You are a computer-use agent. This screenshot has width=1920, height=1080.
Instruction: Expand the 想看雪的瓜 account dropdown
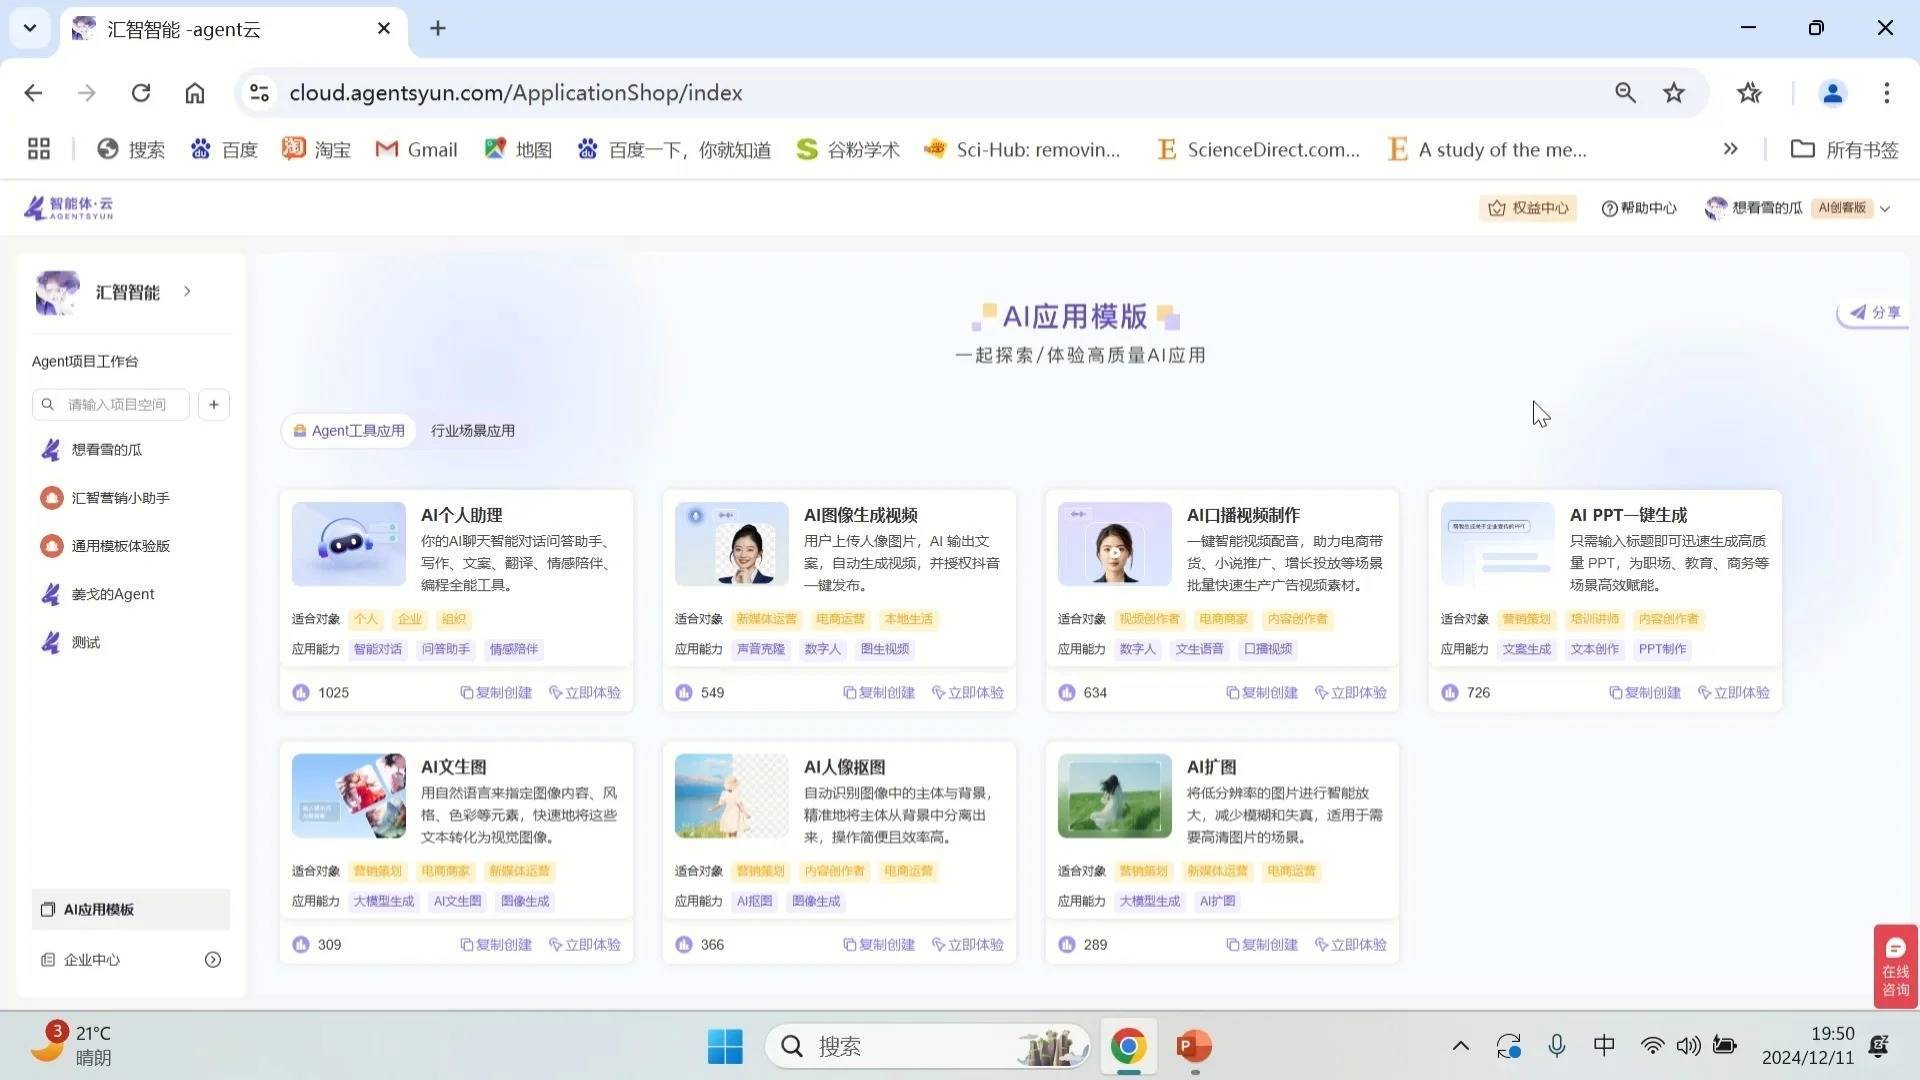(x=1885, y=208)
